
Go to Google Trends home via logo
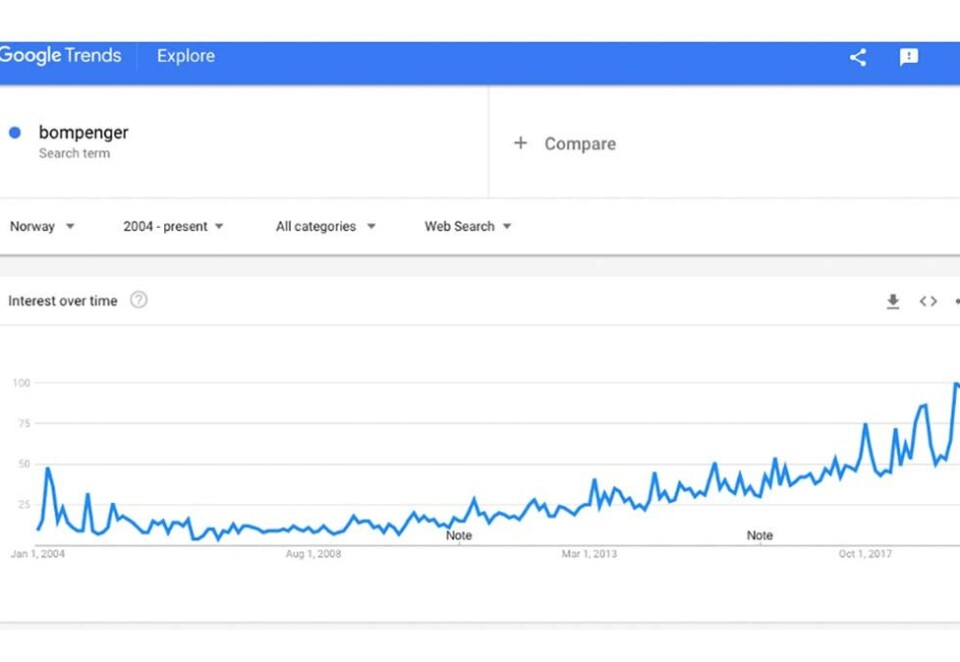[60, 56]
